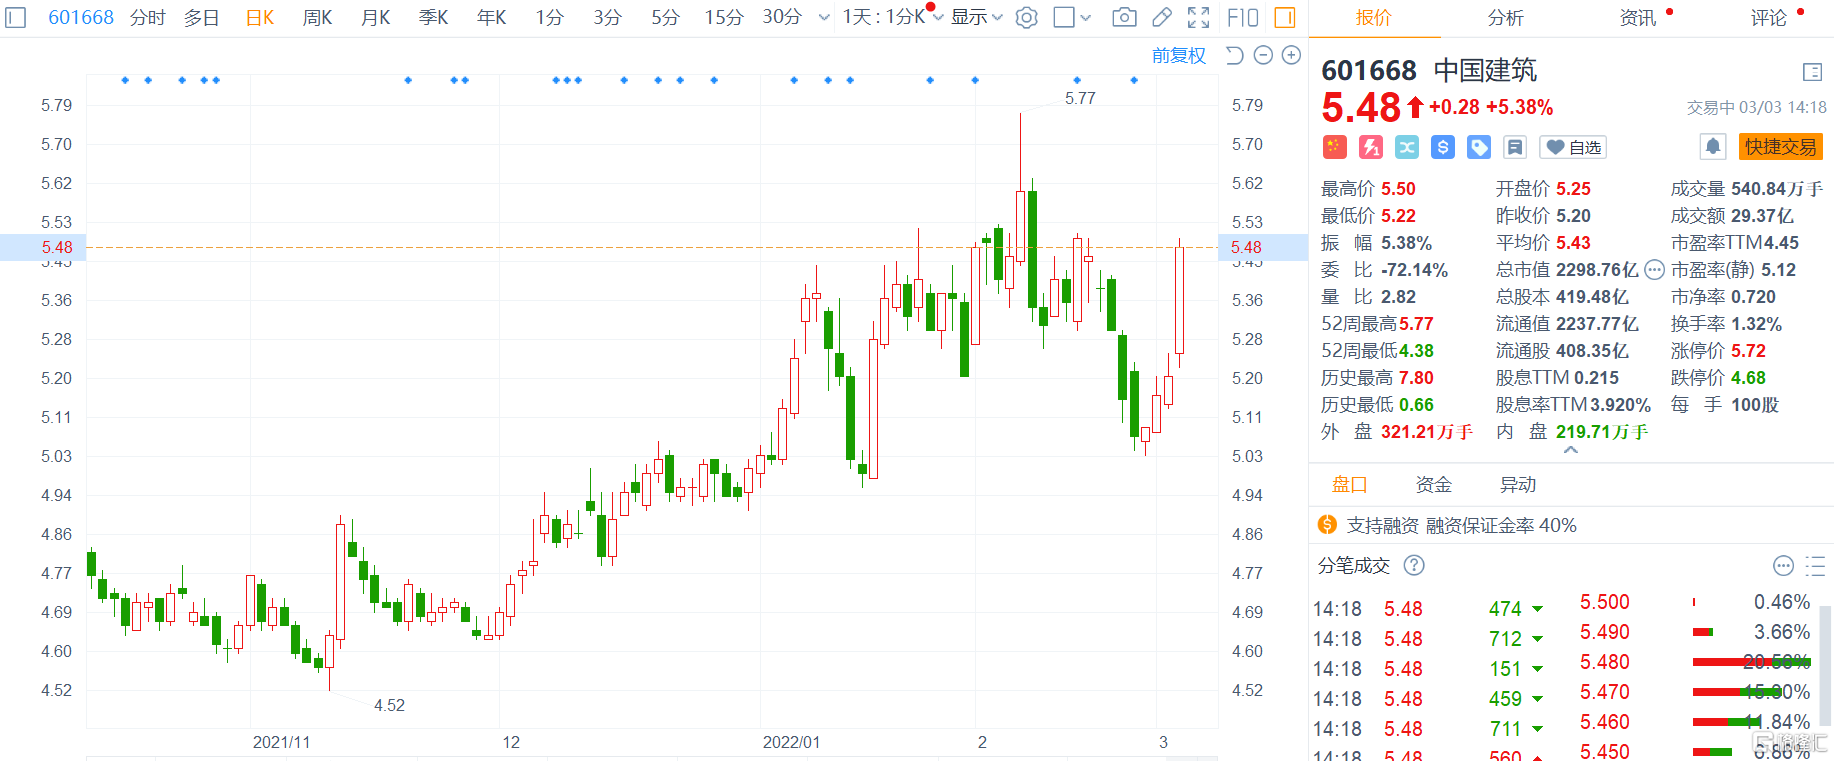Click the price alert bell icon
The width and height of the screenshot is (1835, 761).
(x=1713, y=147)
